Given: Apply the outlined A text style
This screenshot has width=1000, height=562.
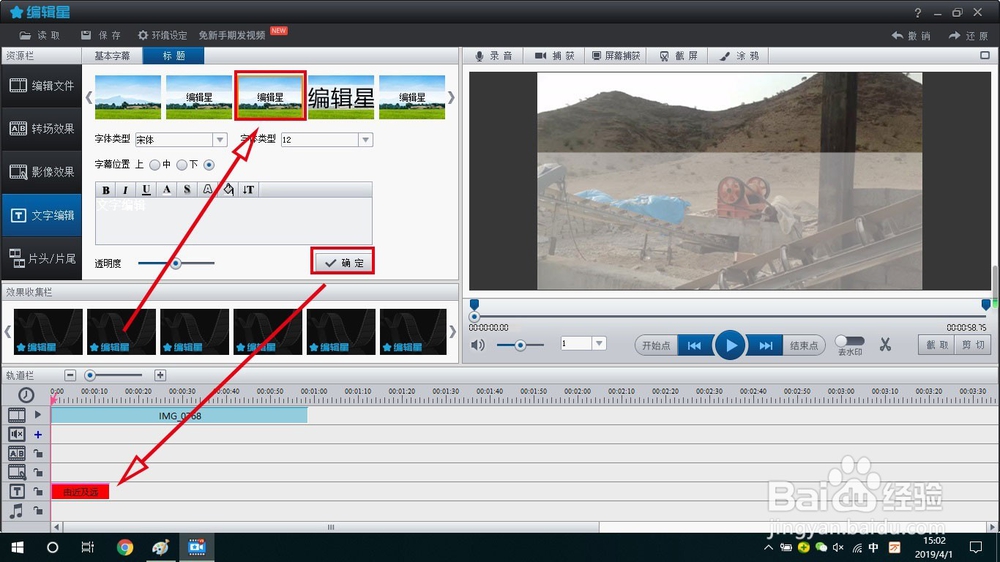Looking at the screenshot, I should 207,189.
